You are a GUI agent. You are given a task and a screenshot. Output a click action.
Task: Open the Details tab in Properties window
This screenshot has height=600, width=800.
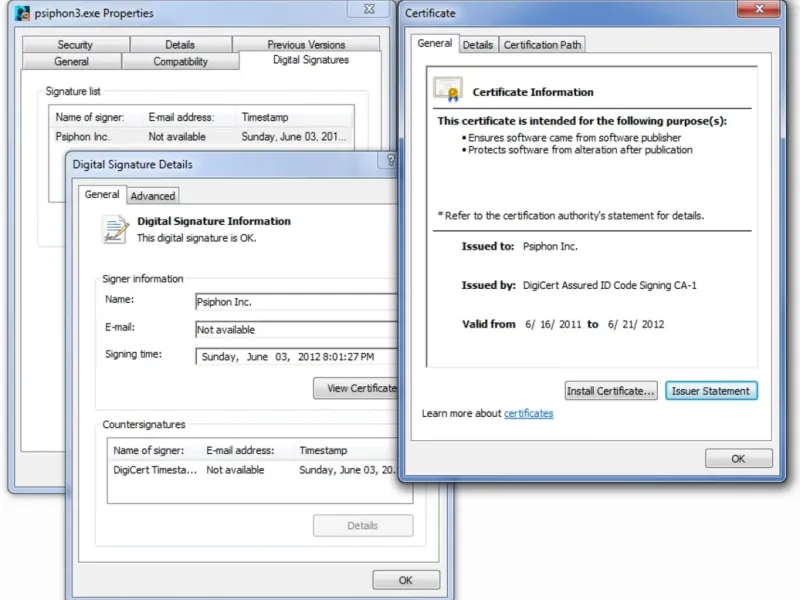click(x=180, y=44)
